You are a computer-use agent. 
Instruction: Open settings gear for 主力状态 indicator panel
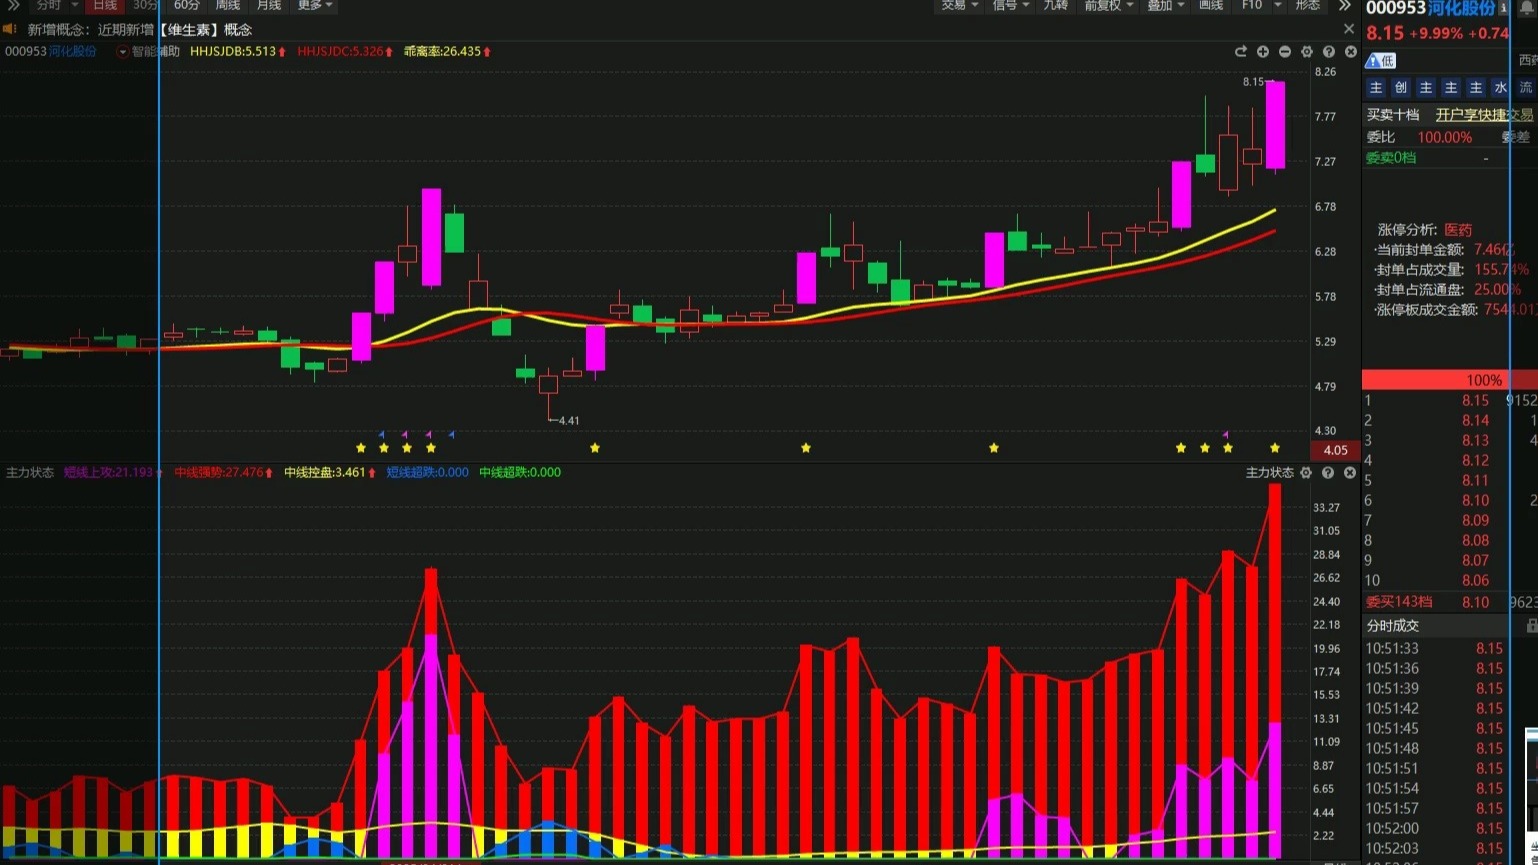(x=1306, y=473)
